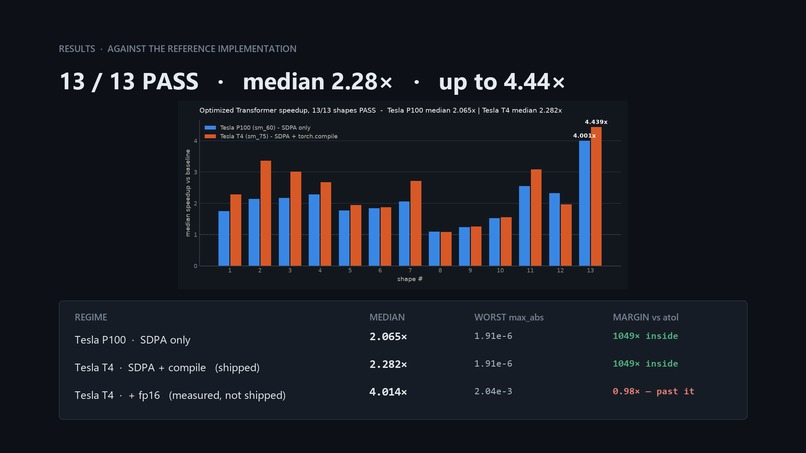Click the blue bar for shape 11
The height and width of the screenshot is (453, 806).
[524, 226]
